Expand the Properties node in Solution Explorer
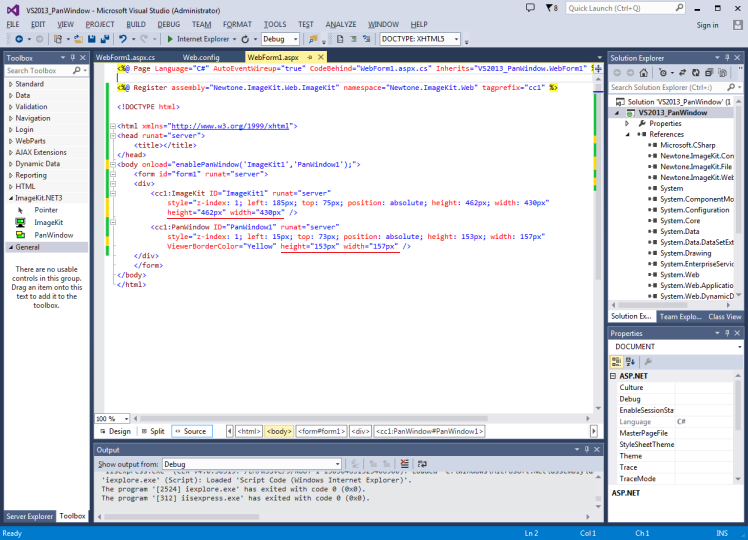The width and height of the screenshot is (748, 540). (x=627, y=124)
